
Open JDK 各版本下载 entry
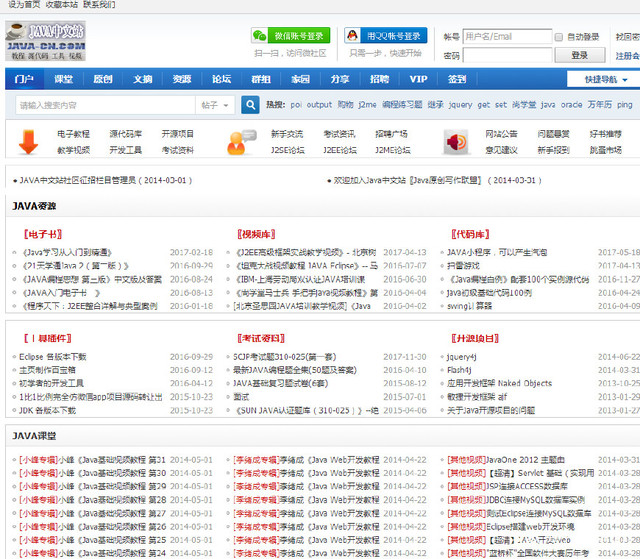tap(47, 410)
